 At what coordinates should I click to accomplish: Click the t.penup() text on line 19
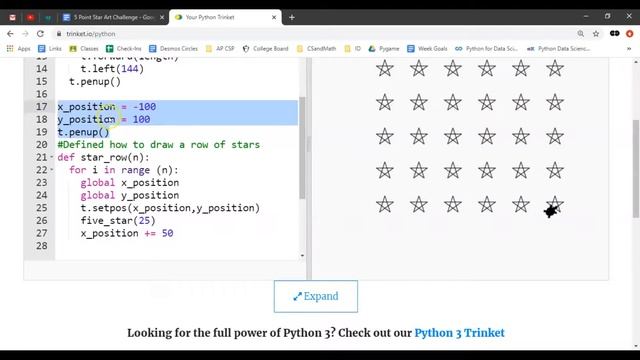point(83,132)
